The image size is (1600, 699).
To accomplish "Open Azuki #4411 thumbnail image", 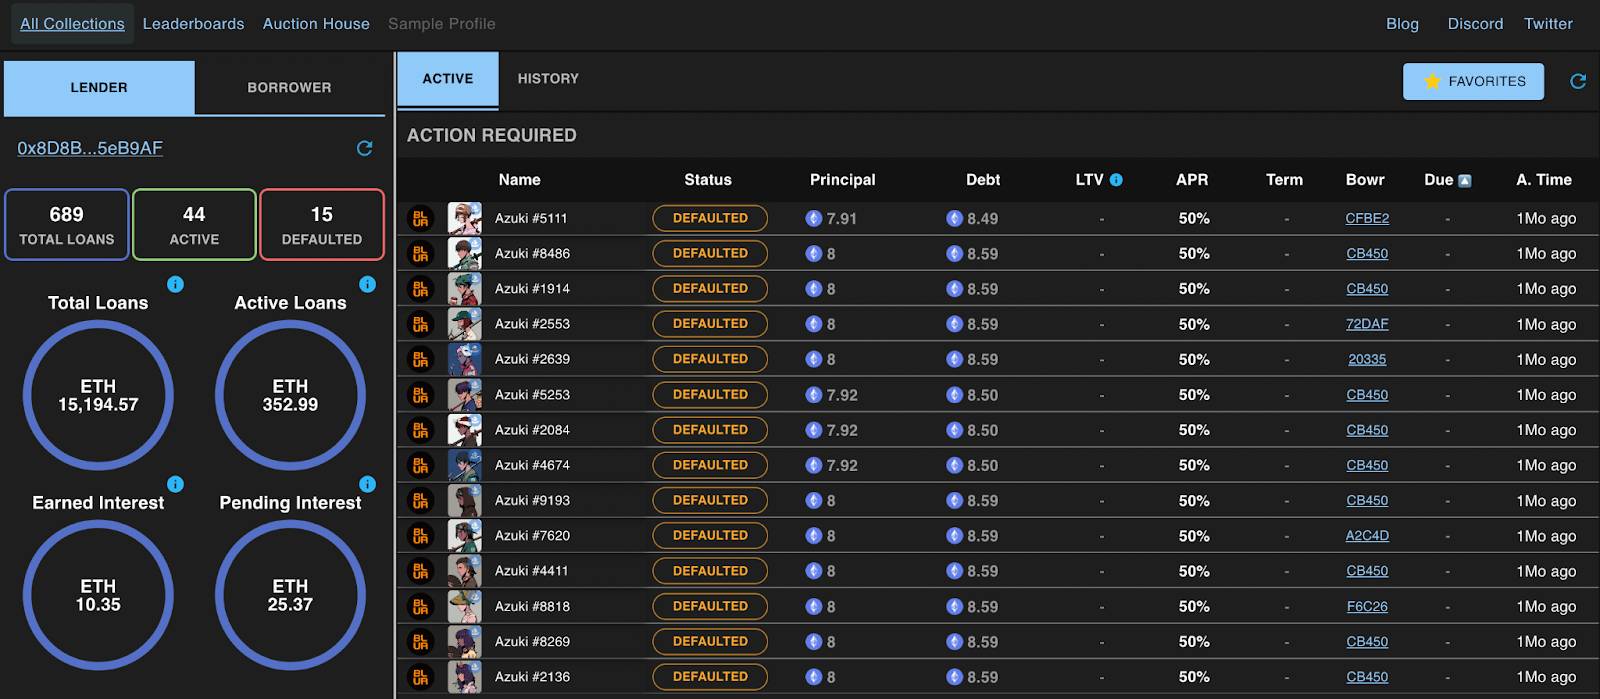I will (x=465, y=571).
